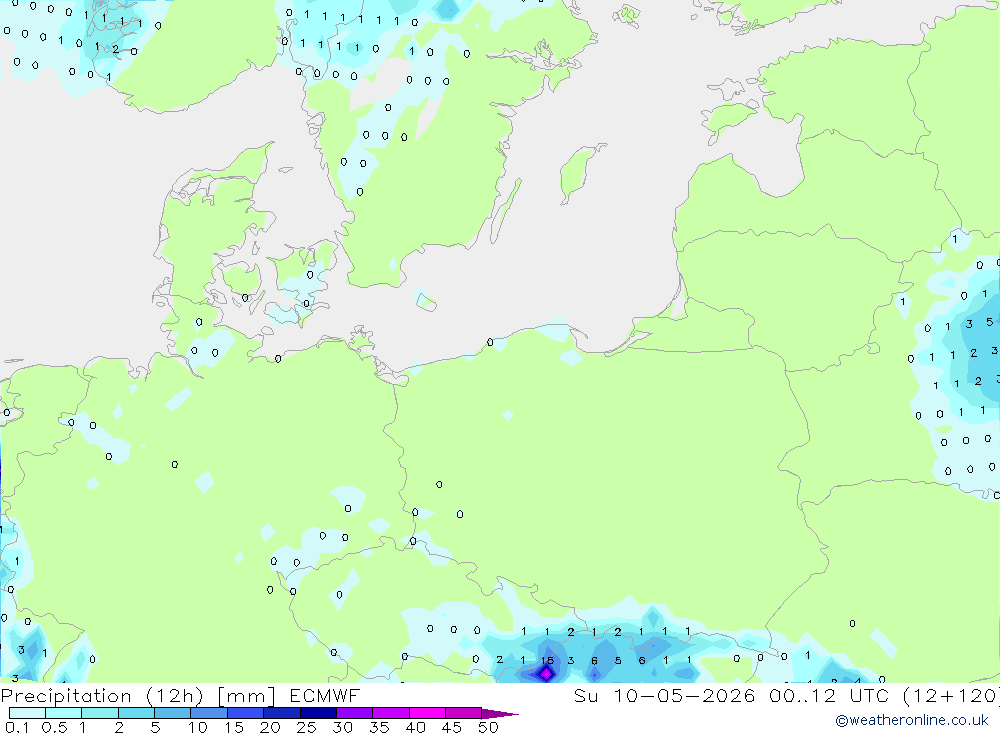Viewport: 1000px width, 733px height.
Task: Click the legend arrow tip beyond 50
Action: (x=500, y=713)
